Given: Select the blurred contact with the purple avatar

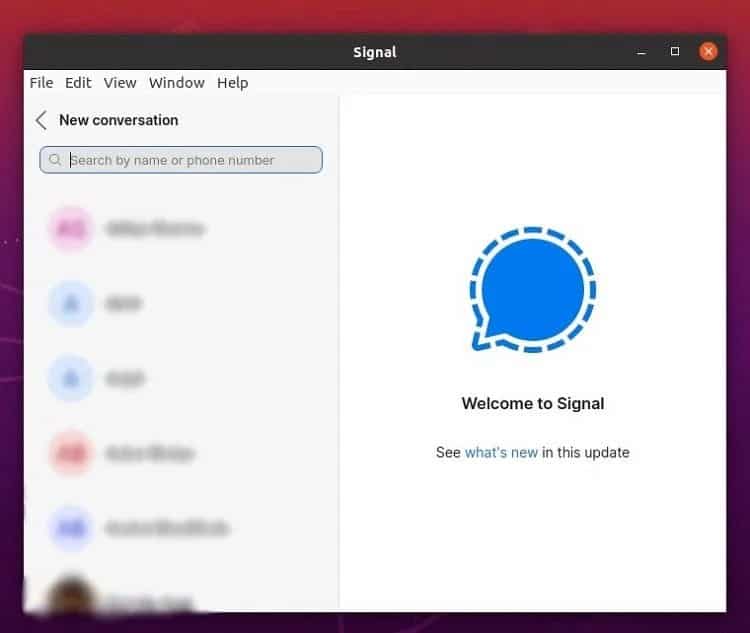Looking at the screenshot, I should click(x=182, y=528).
